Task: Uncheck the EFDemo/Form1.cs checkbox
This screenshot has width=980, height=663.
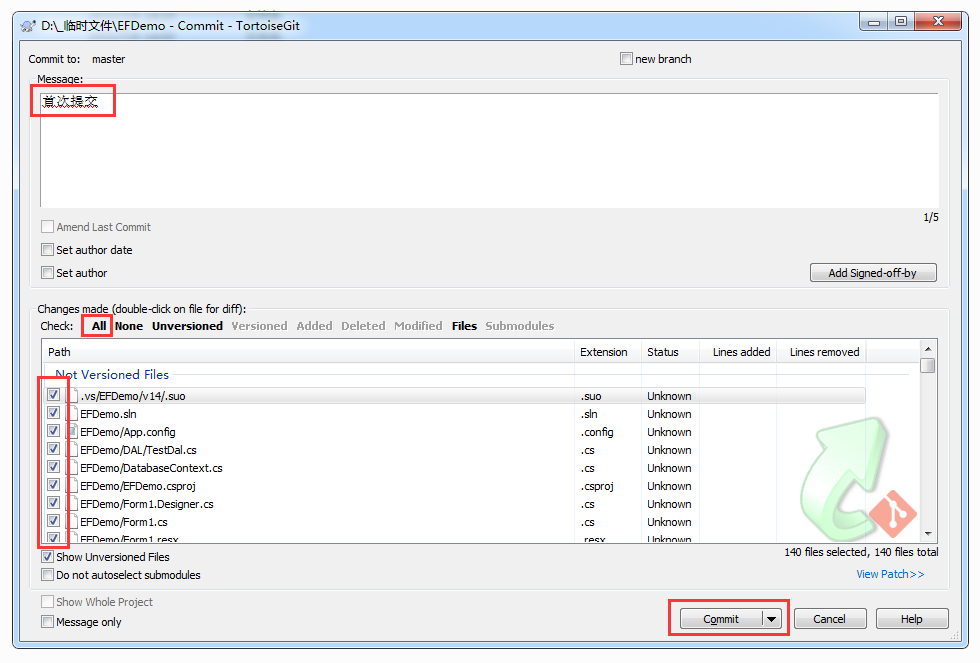Action: 54,521
